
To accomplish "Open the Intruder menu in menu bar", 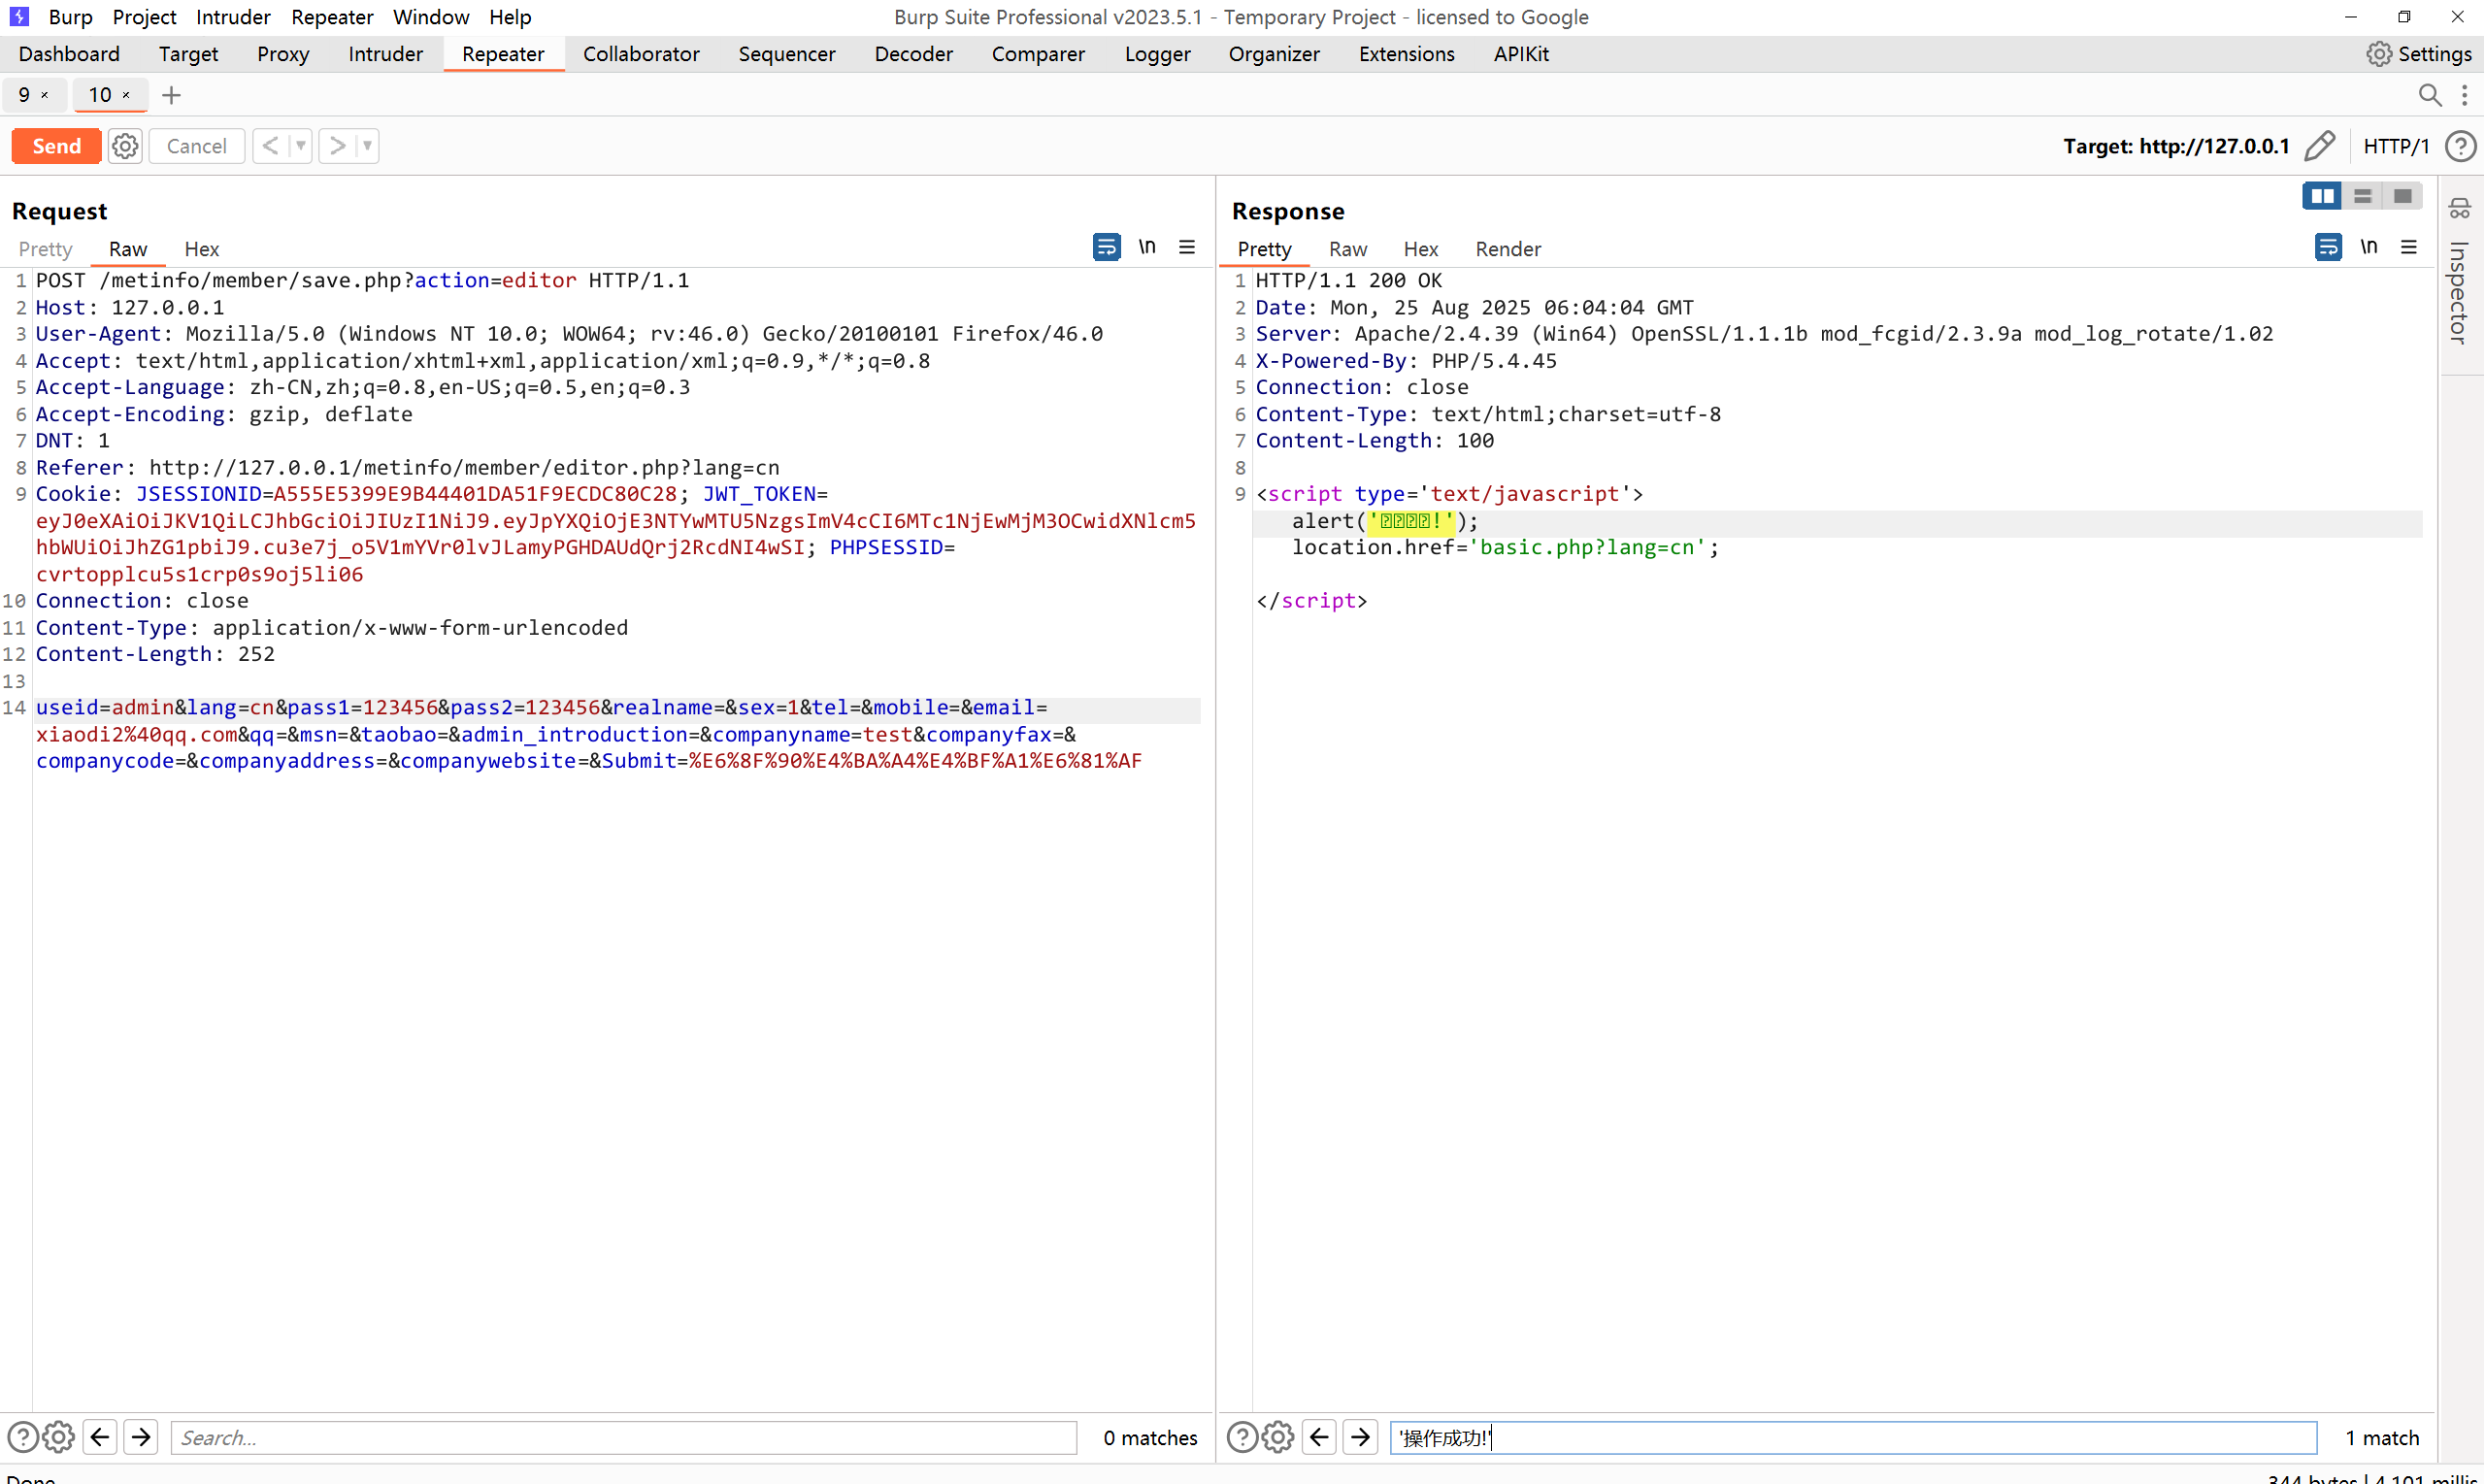I will 232,17.
